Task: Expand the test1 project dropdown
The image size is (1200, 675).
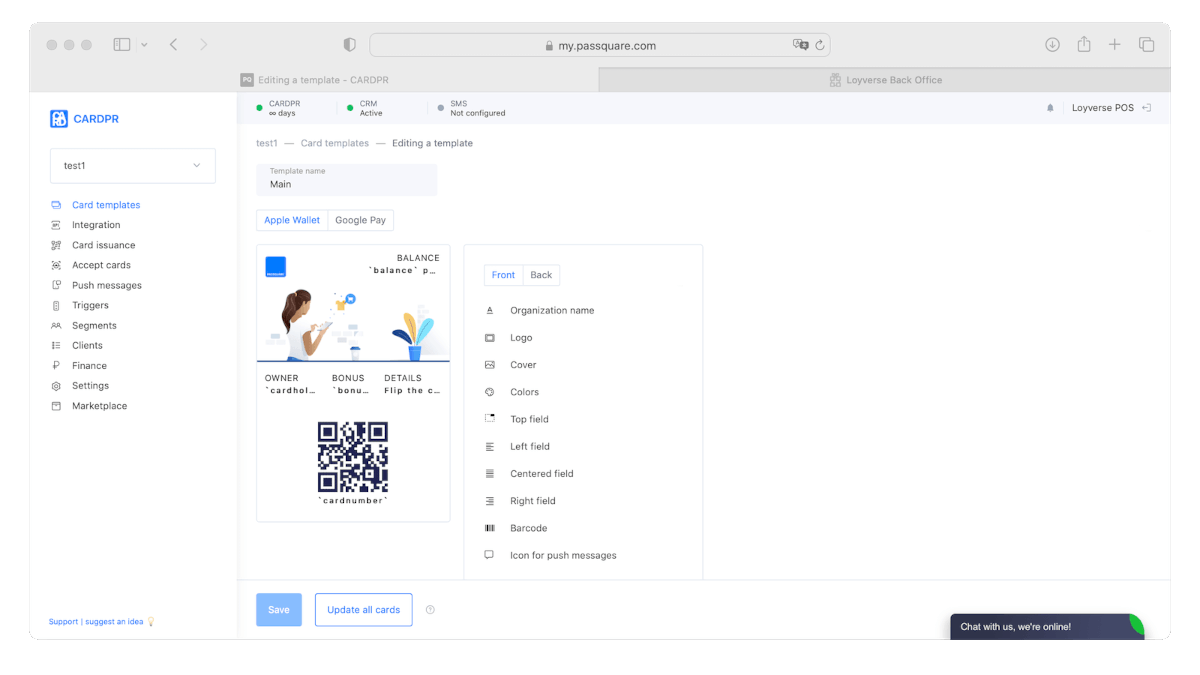Action: pyautogui.click(x=133, y=166)
